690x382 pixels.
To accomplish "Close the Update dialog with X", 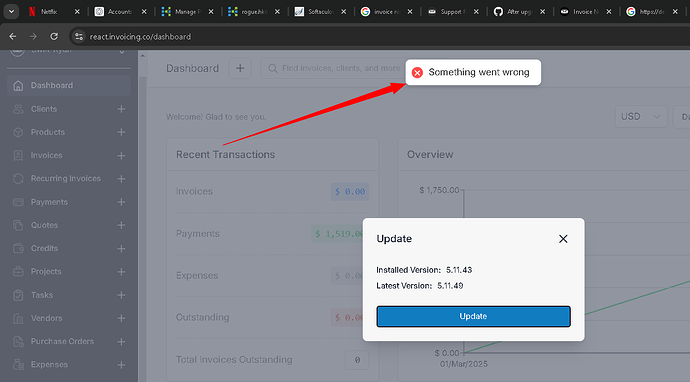I will [x=563, y=239].
